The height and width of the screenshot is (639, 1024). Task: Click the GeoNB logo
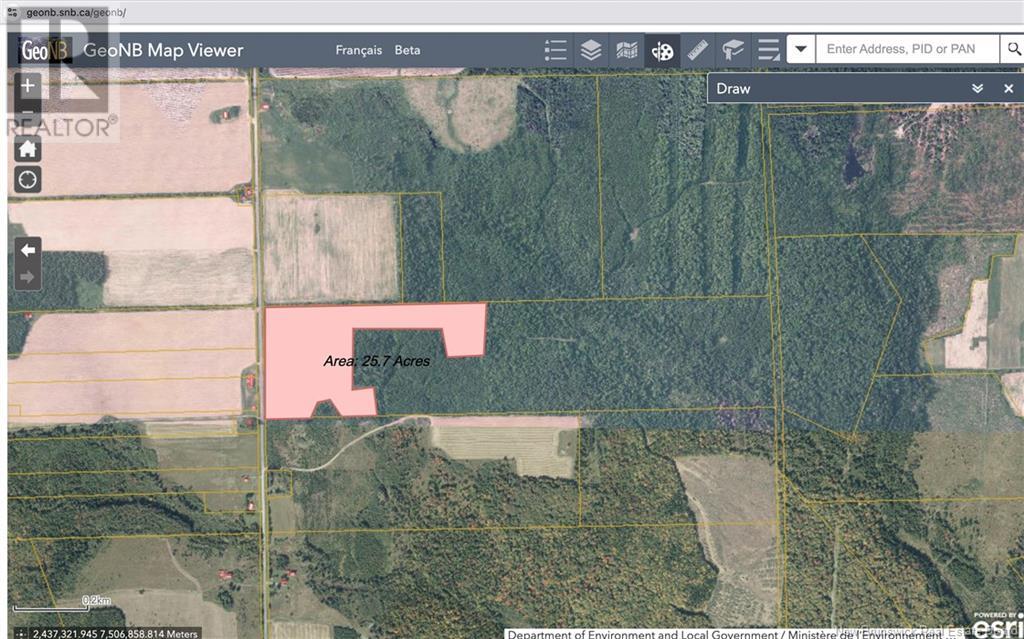44,50
